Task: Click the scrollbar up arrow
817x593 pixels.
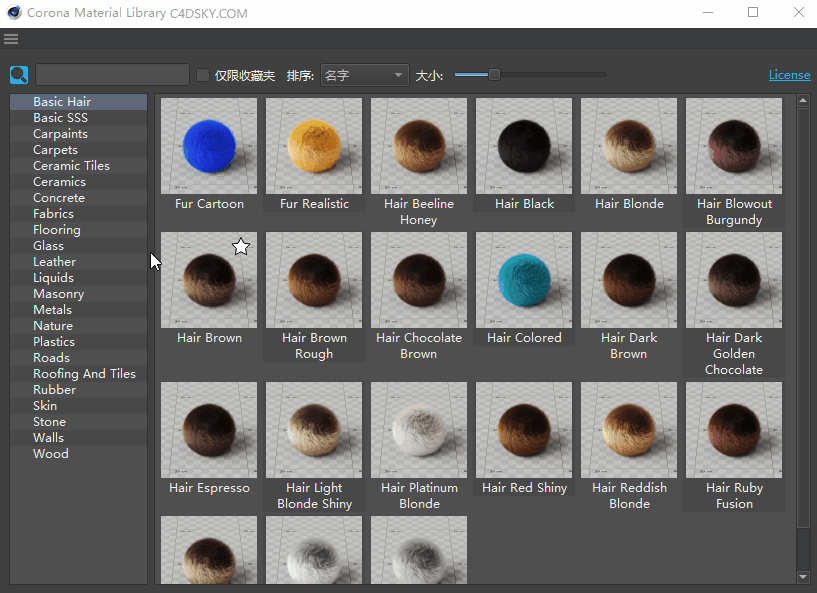Action: tap(803, 100)
